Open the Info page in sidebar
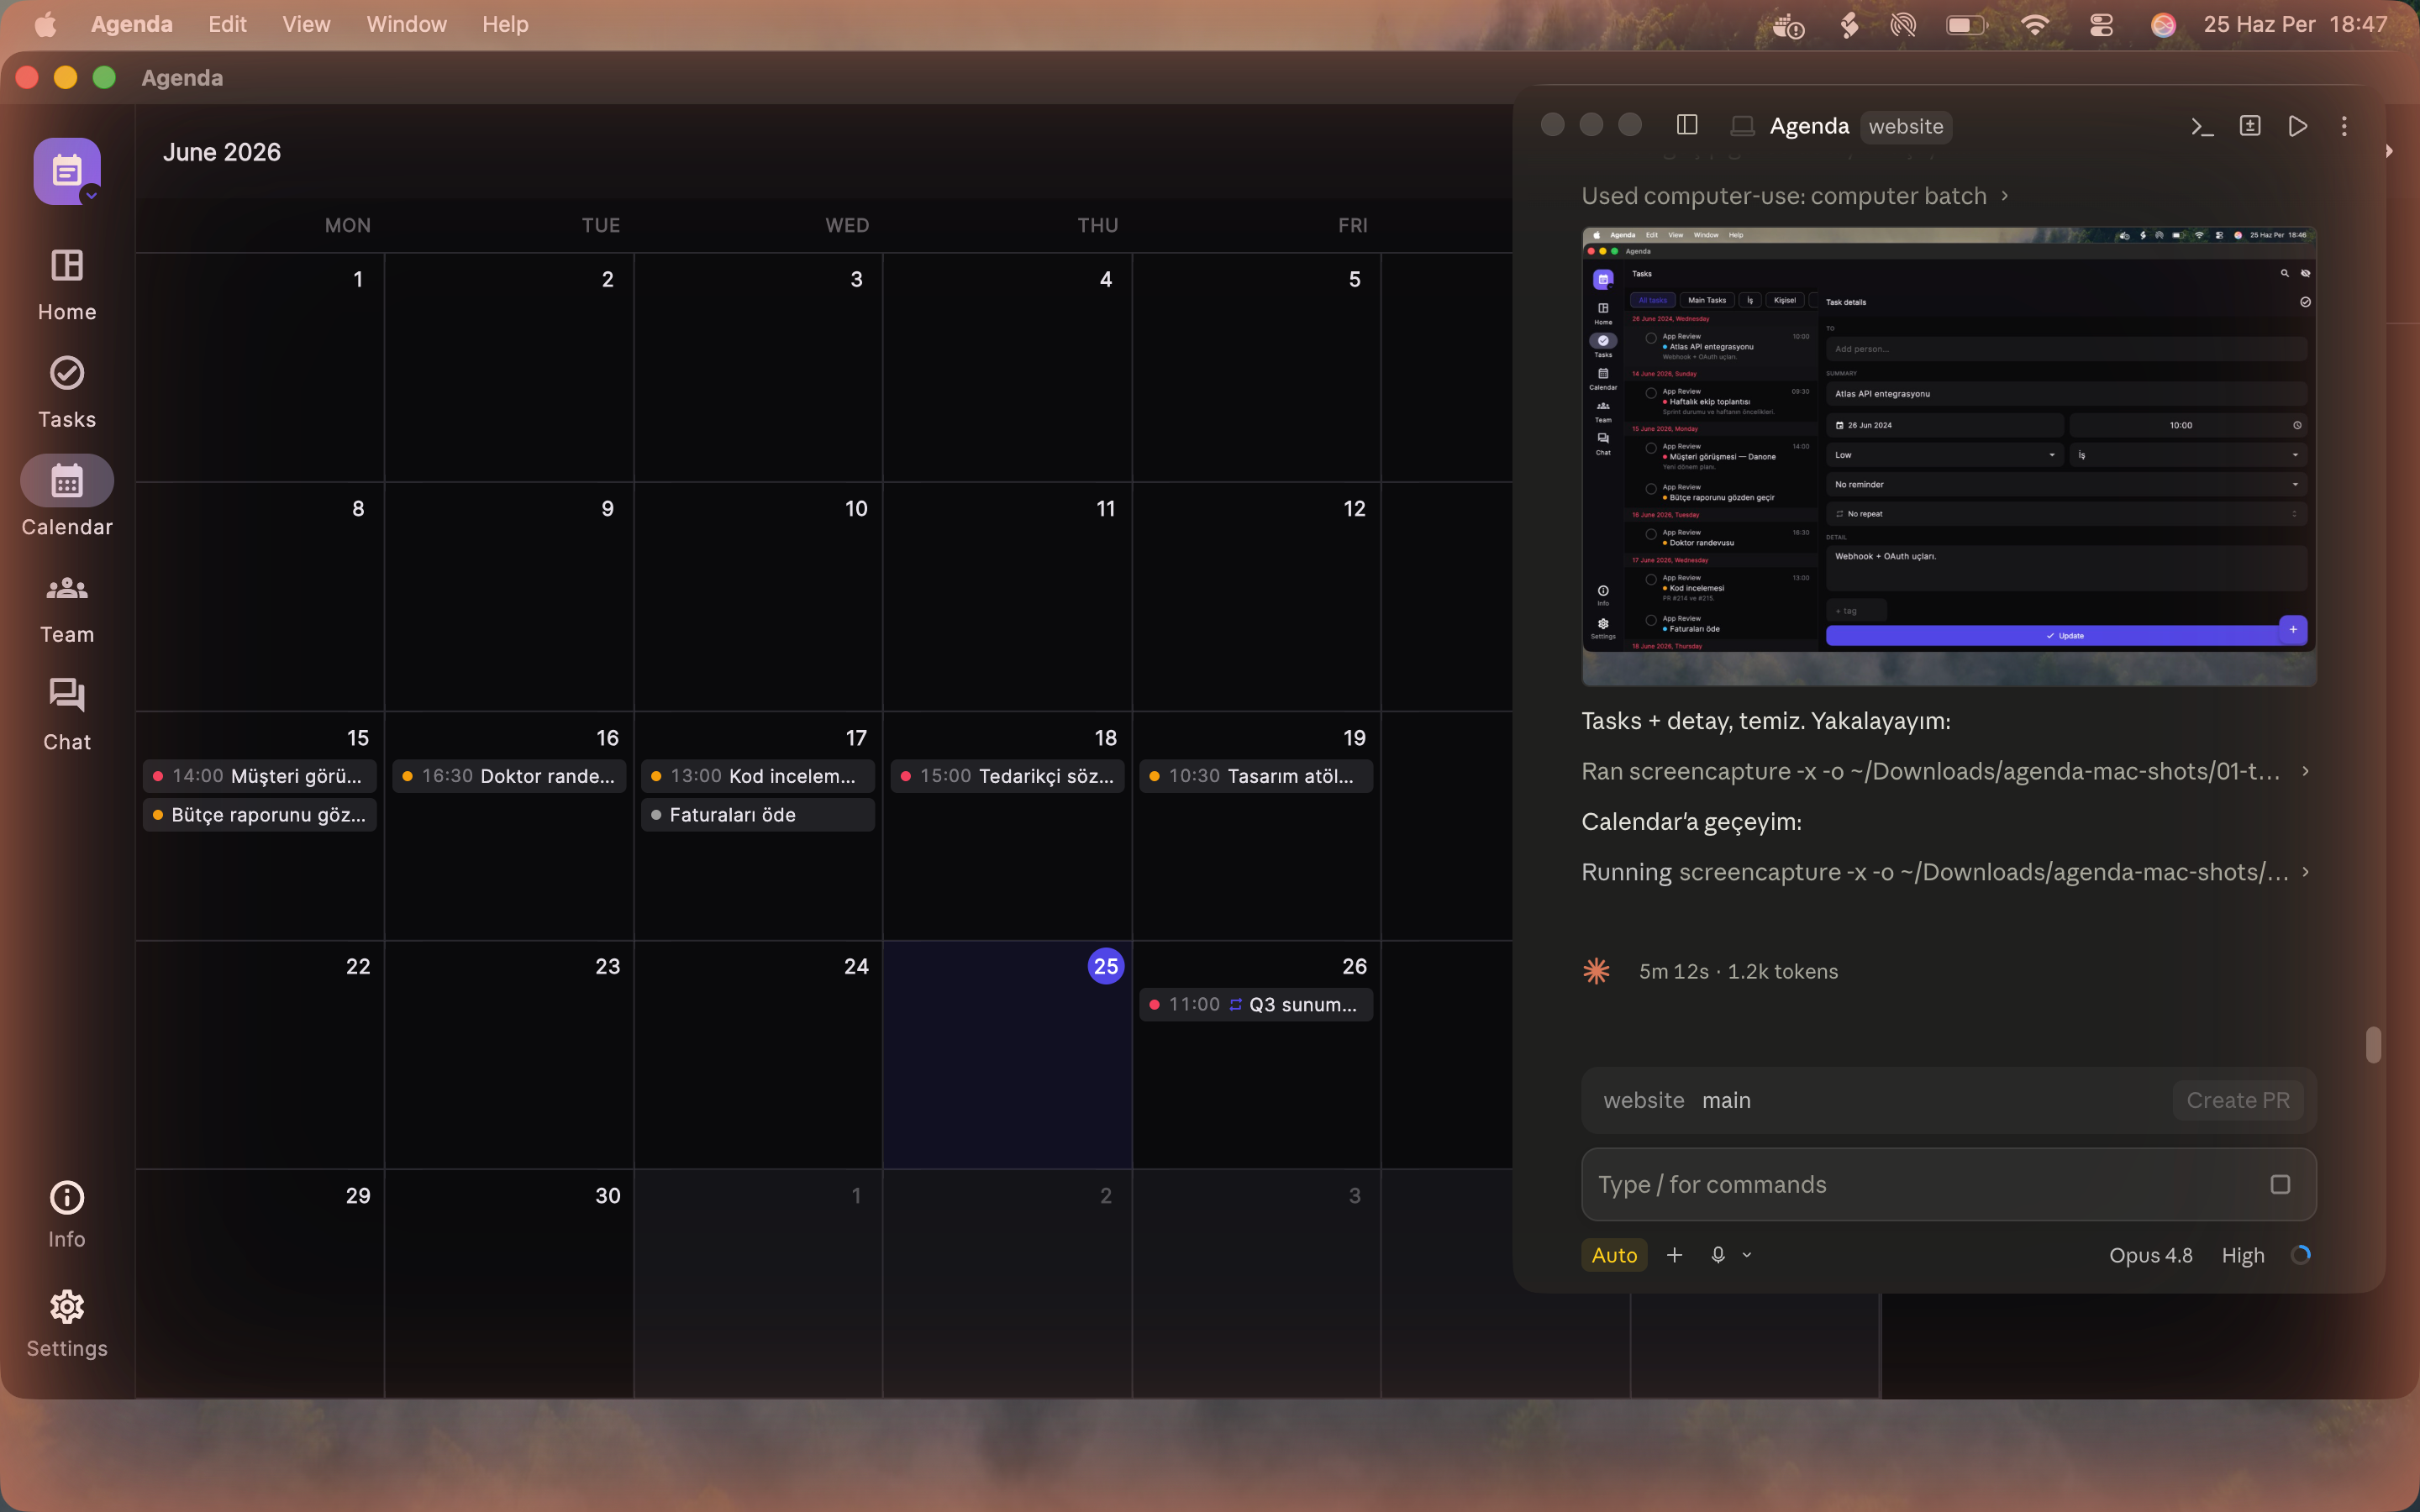This screenshot has width=2420, height=1512. click(x=67, y=1213)
